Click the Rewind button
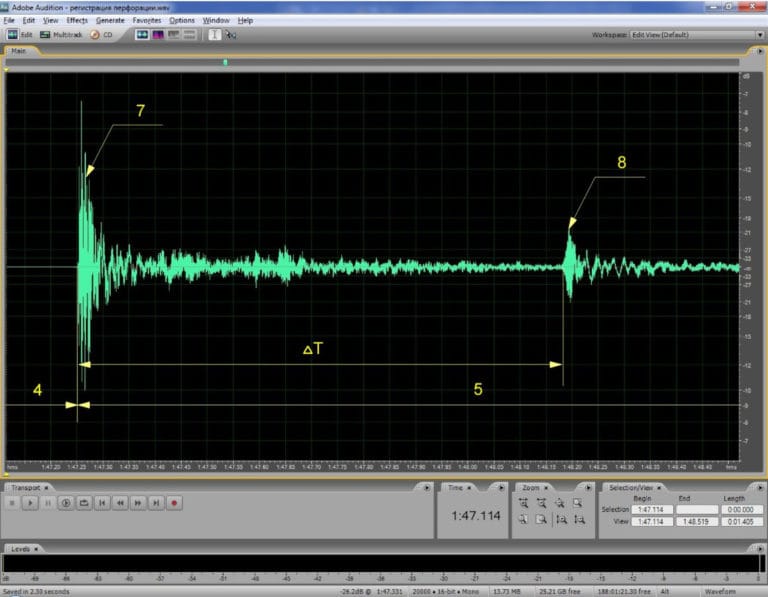Screen dimensions: 768x597 (120, 503)
